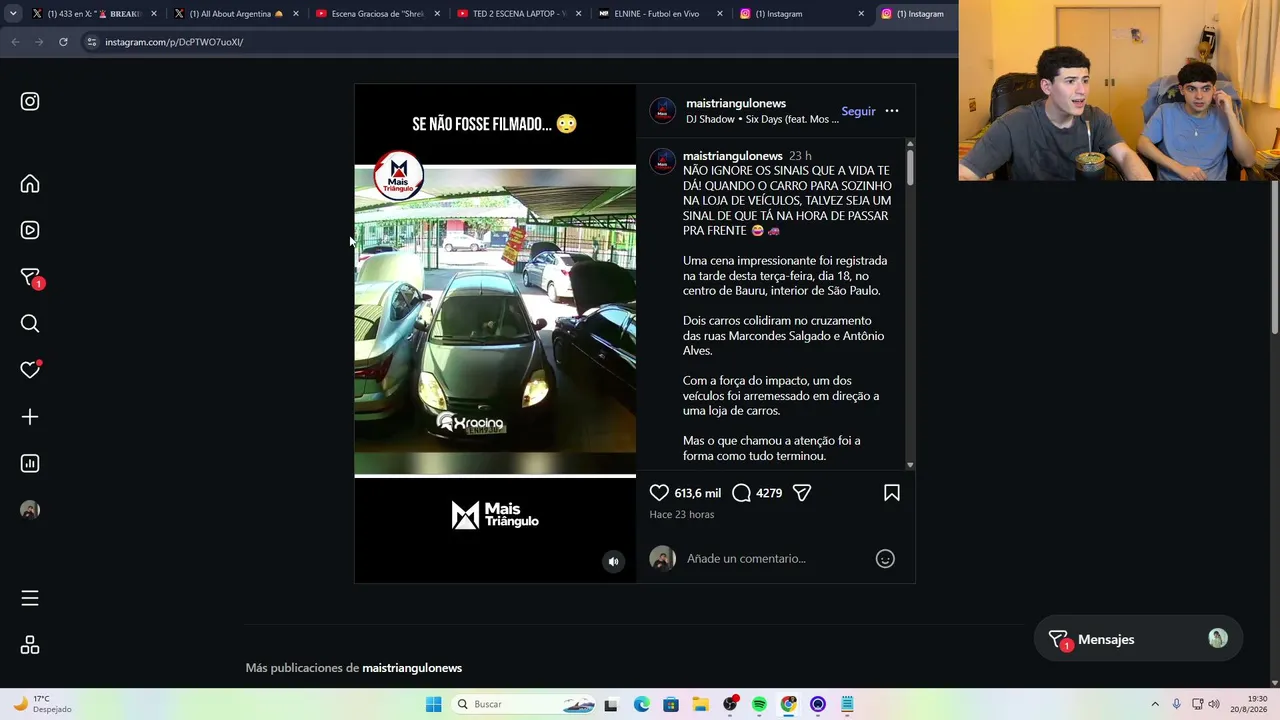
Task: Go to the Home feed icon
Action: [x=30, y=184]
